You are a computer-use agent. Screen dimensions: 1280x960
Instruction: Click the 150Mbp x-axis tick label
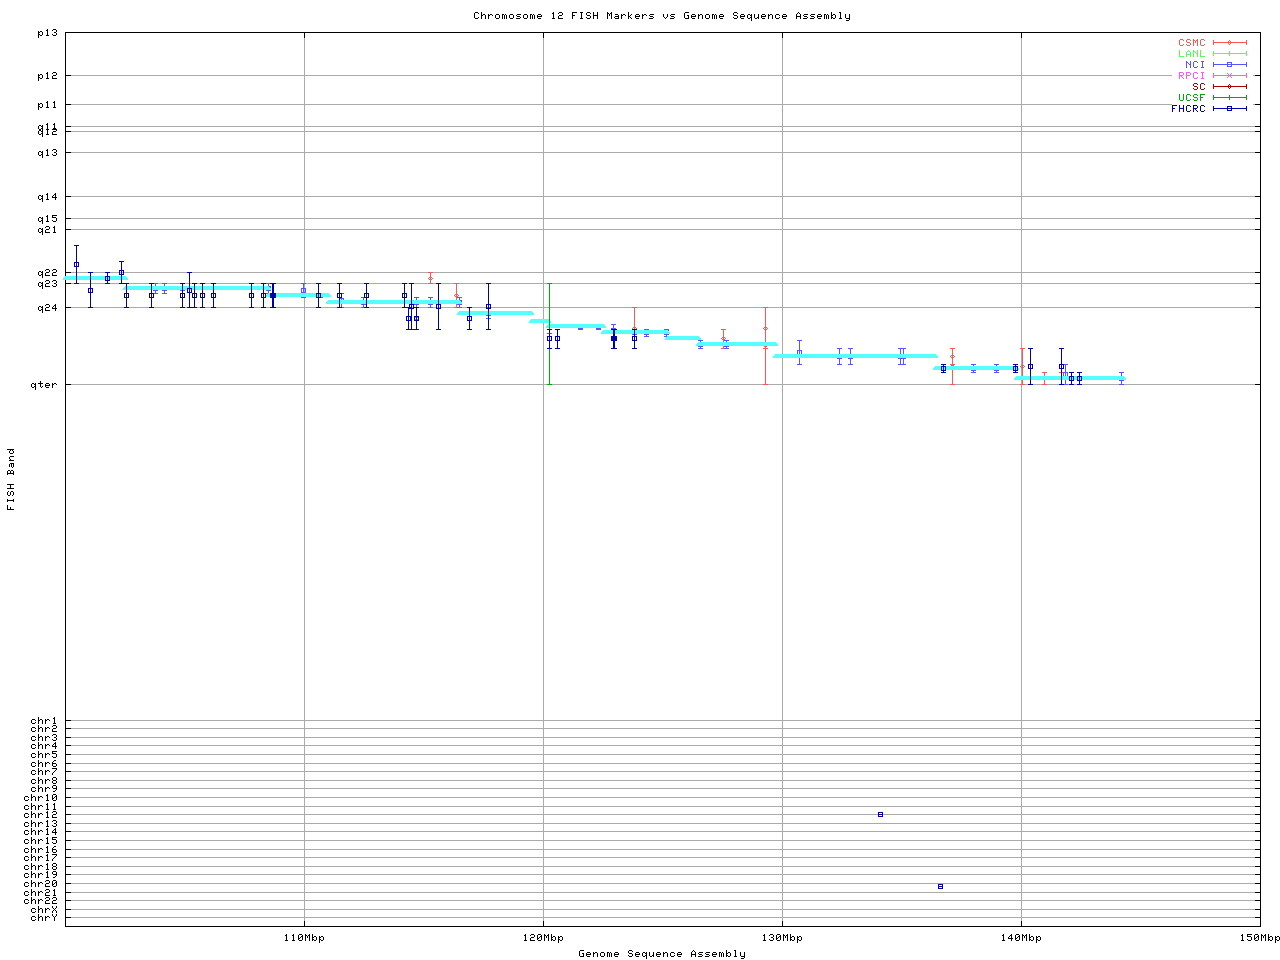pos(1259,938)
